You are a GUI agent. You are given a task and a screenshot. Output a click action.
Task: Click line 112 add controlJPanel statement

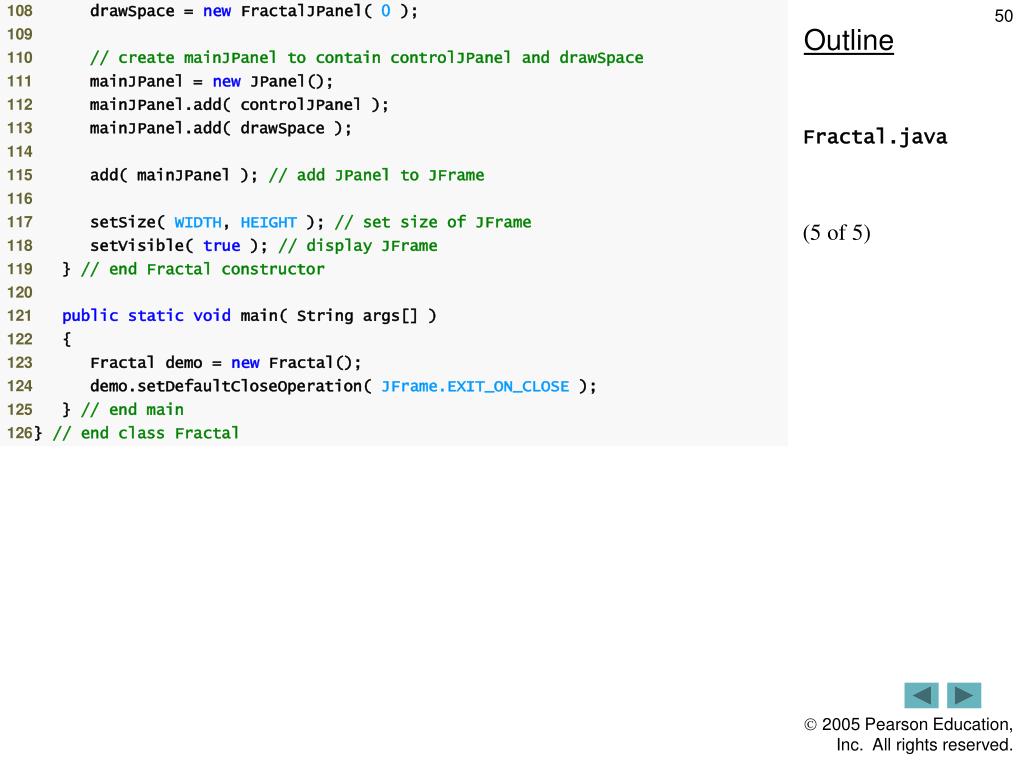click(239, 104)
